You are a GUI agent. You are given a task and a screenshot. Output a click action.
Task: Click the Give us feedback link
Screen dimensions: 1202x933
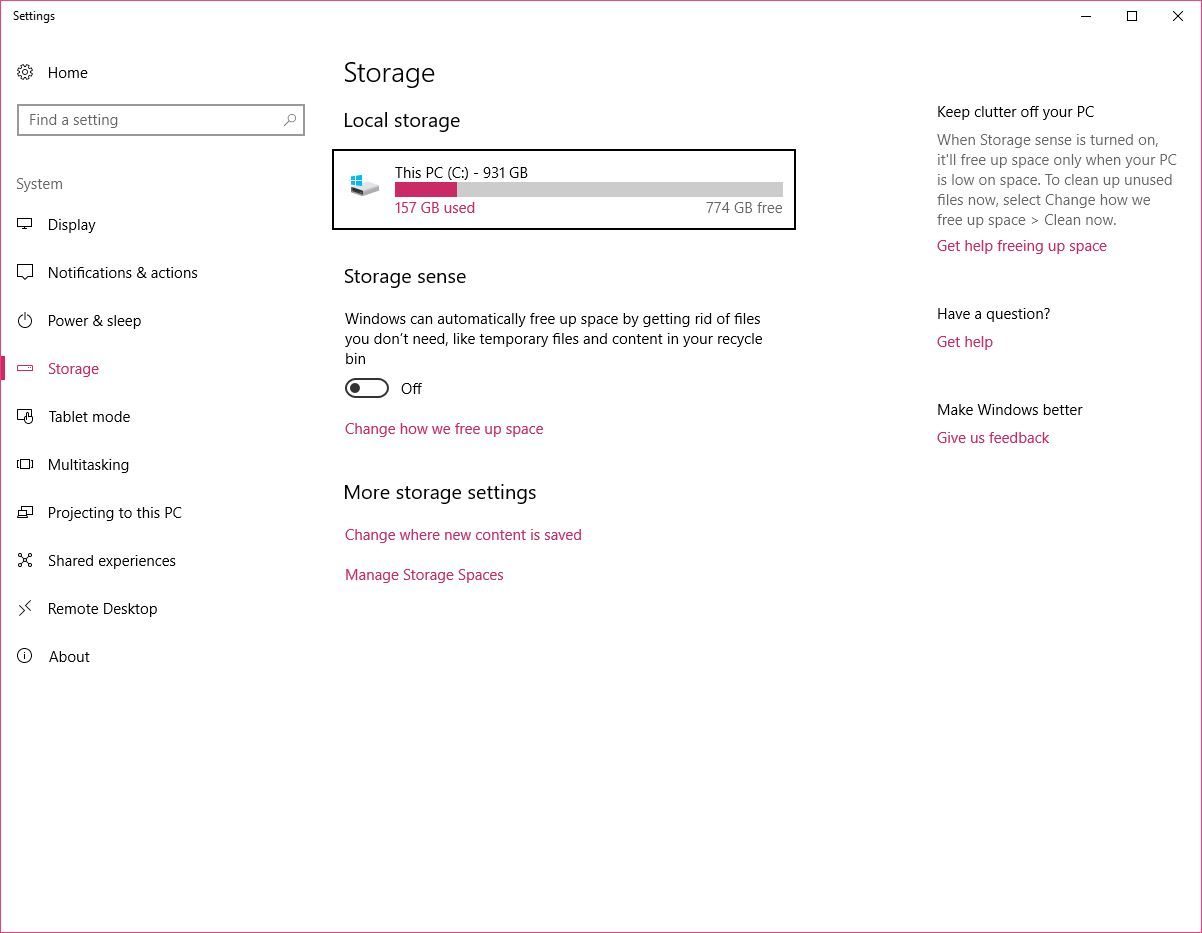tap(992, 438)
